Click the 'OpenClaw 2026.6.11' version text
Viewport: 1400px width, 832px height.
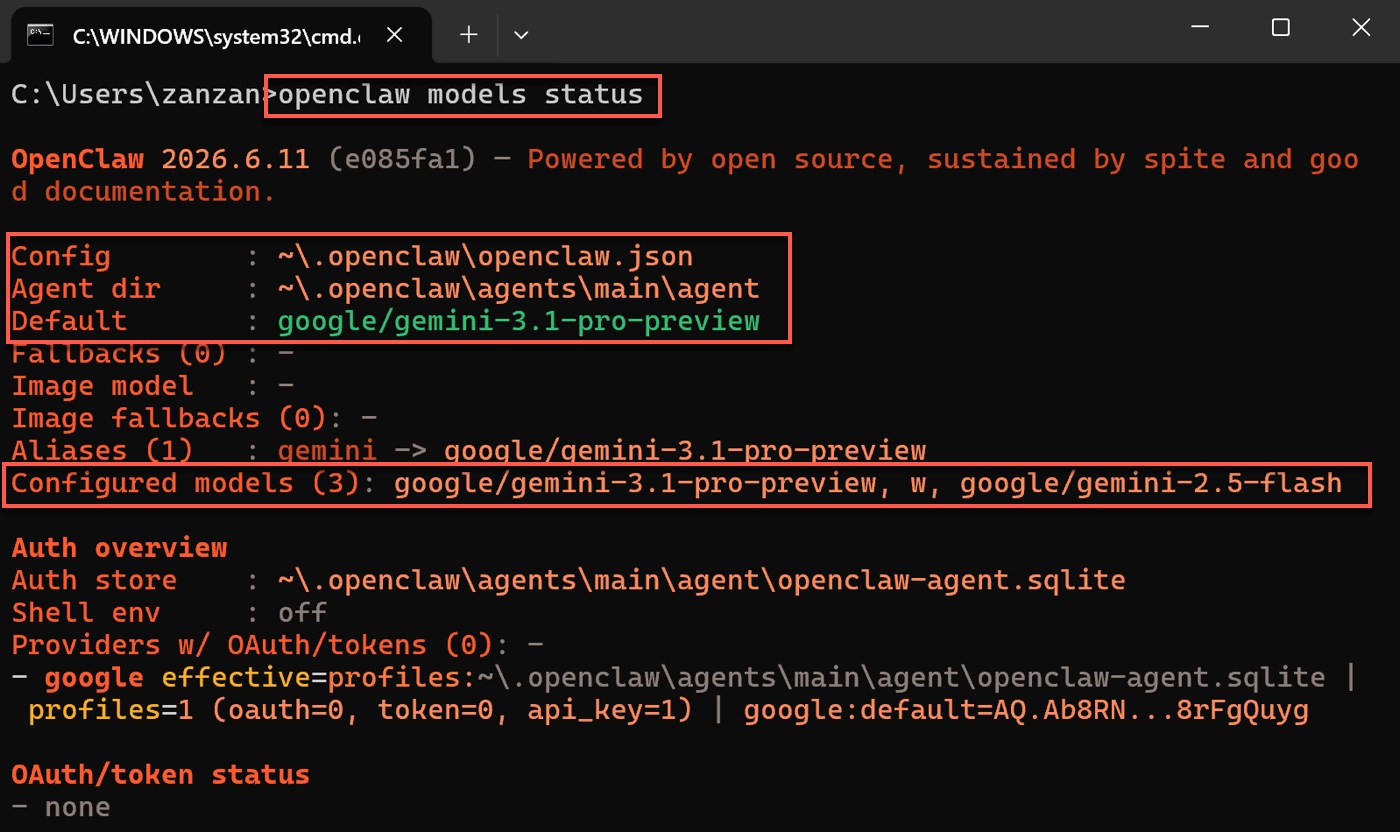[x=161, y=159]
